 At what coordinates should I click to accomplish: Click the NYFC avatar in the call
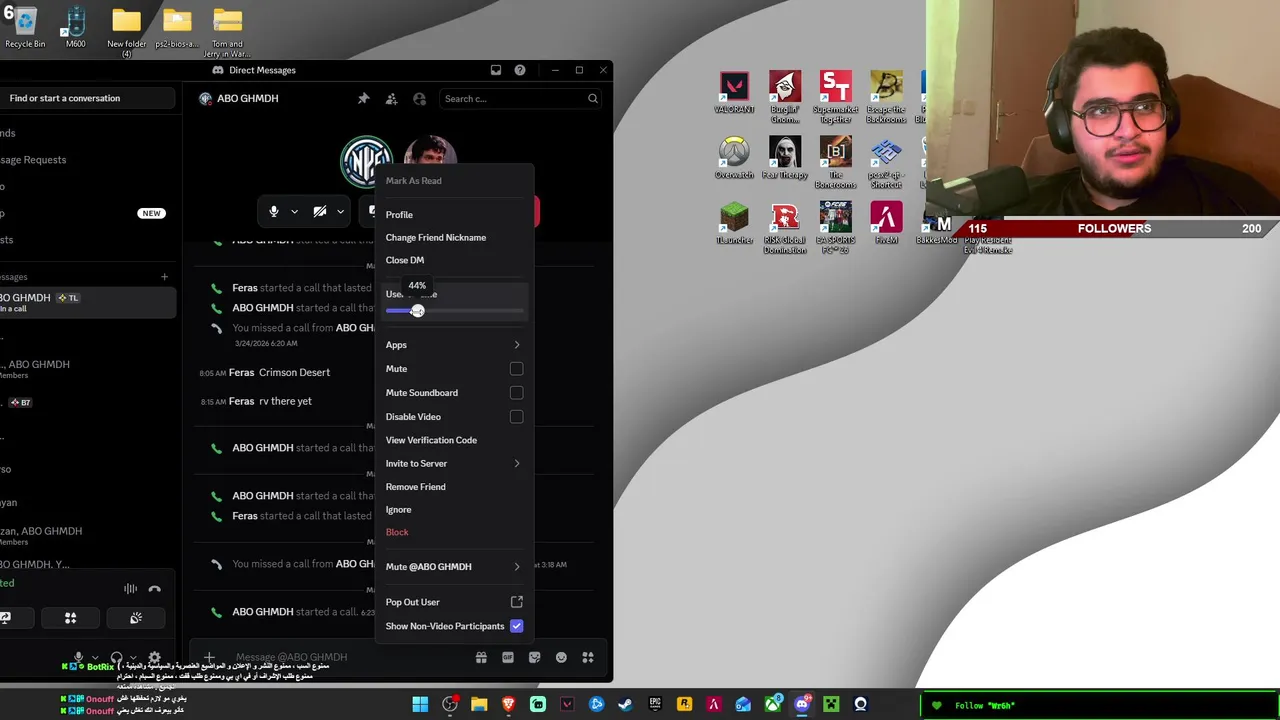pyautogui.click(x=366, y=161)
